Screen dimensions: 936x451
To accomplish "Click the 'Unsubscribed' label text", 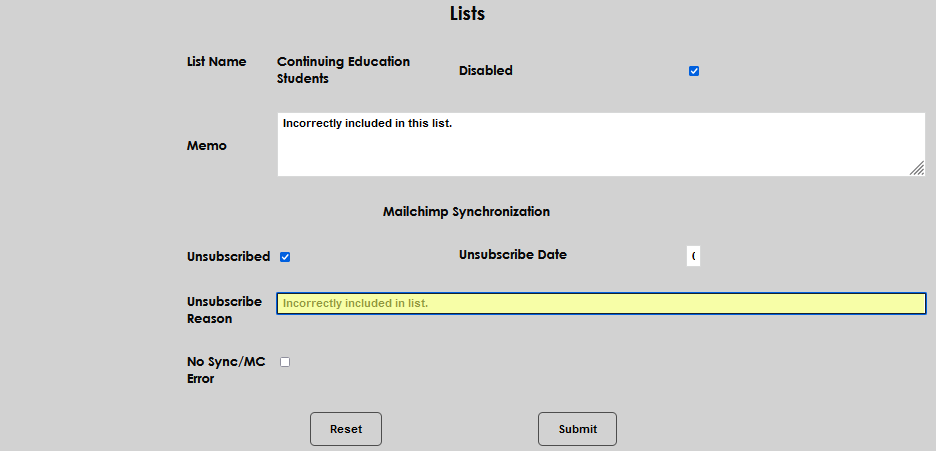I will (x=228, y=257).
